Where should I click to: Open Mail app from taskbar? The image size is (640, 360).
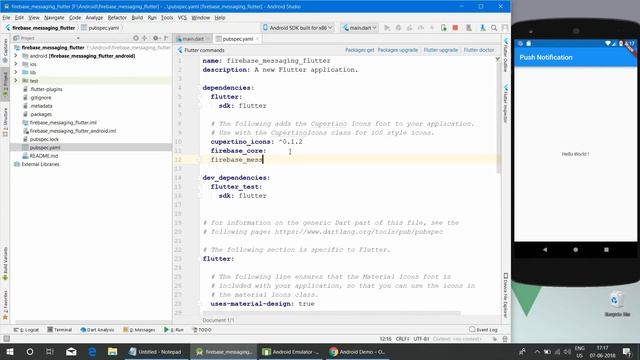tap(71, 351)
